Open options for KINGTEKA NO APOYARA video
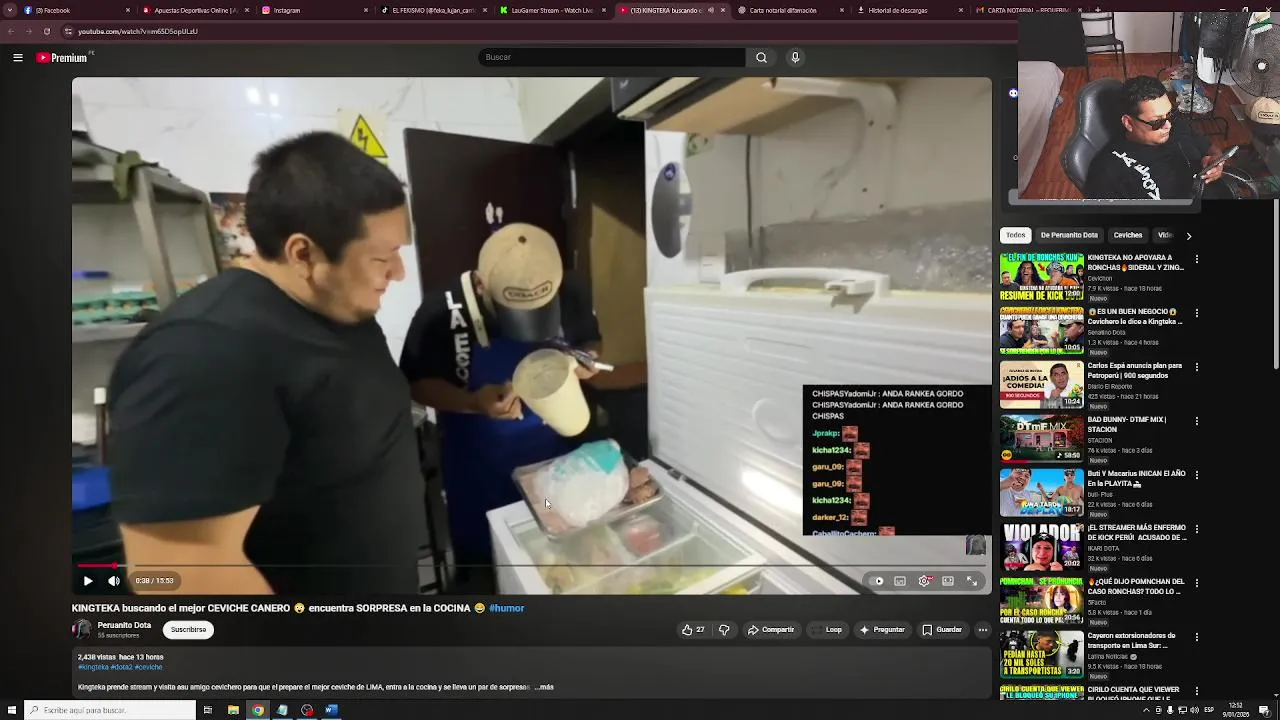This screenshot has width=1280, height=720. [x=1196, y=259]
